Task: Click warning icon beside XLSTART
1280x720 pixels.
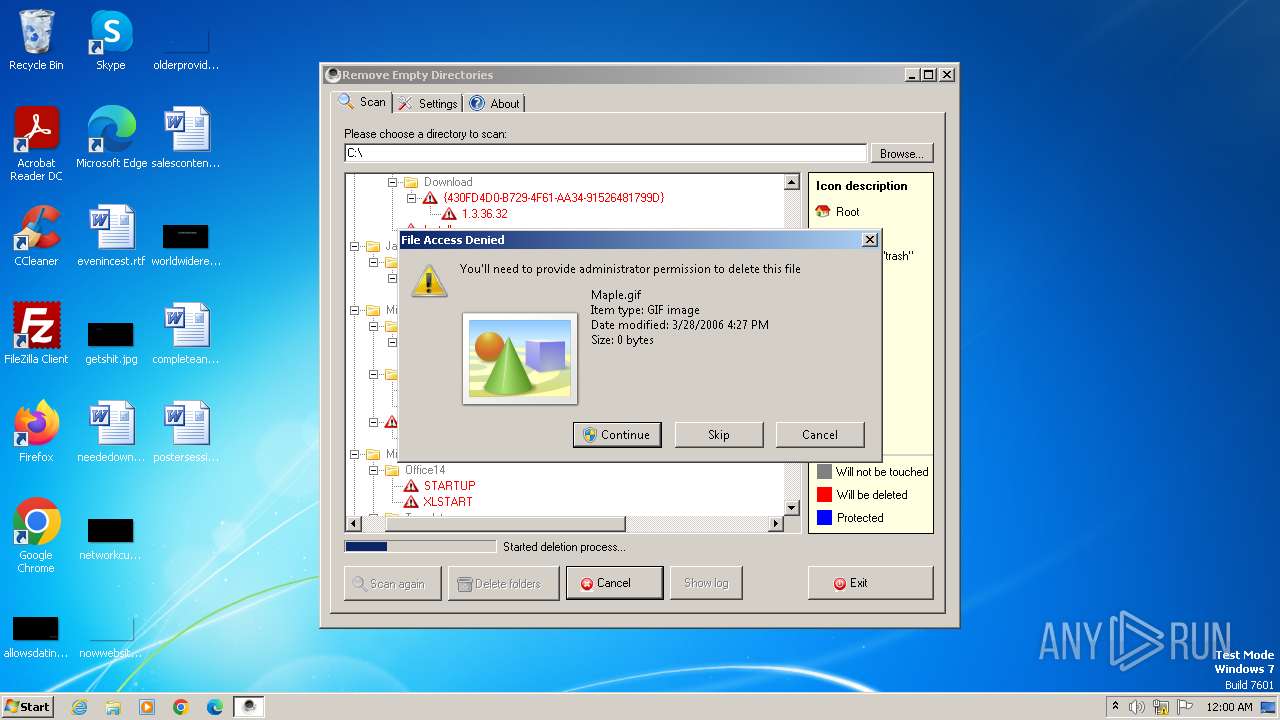Action: coord(411,502)
